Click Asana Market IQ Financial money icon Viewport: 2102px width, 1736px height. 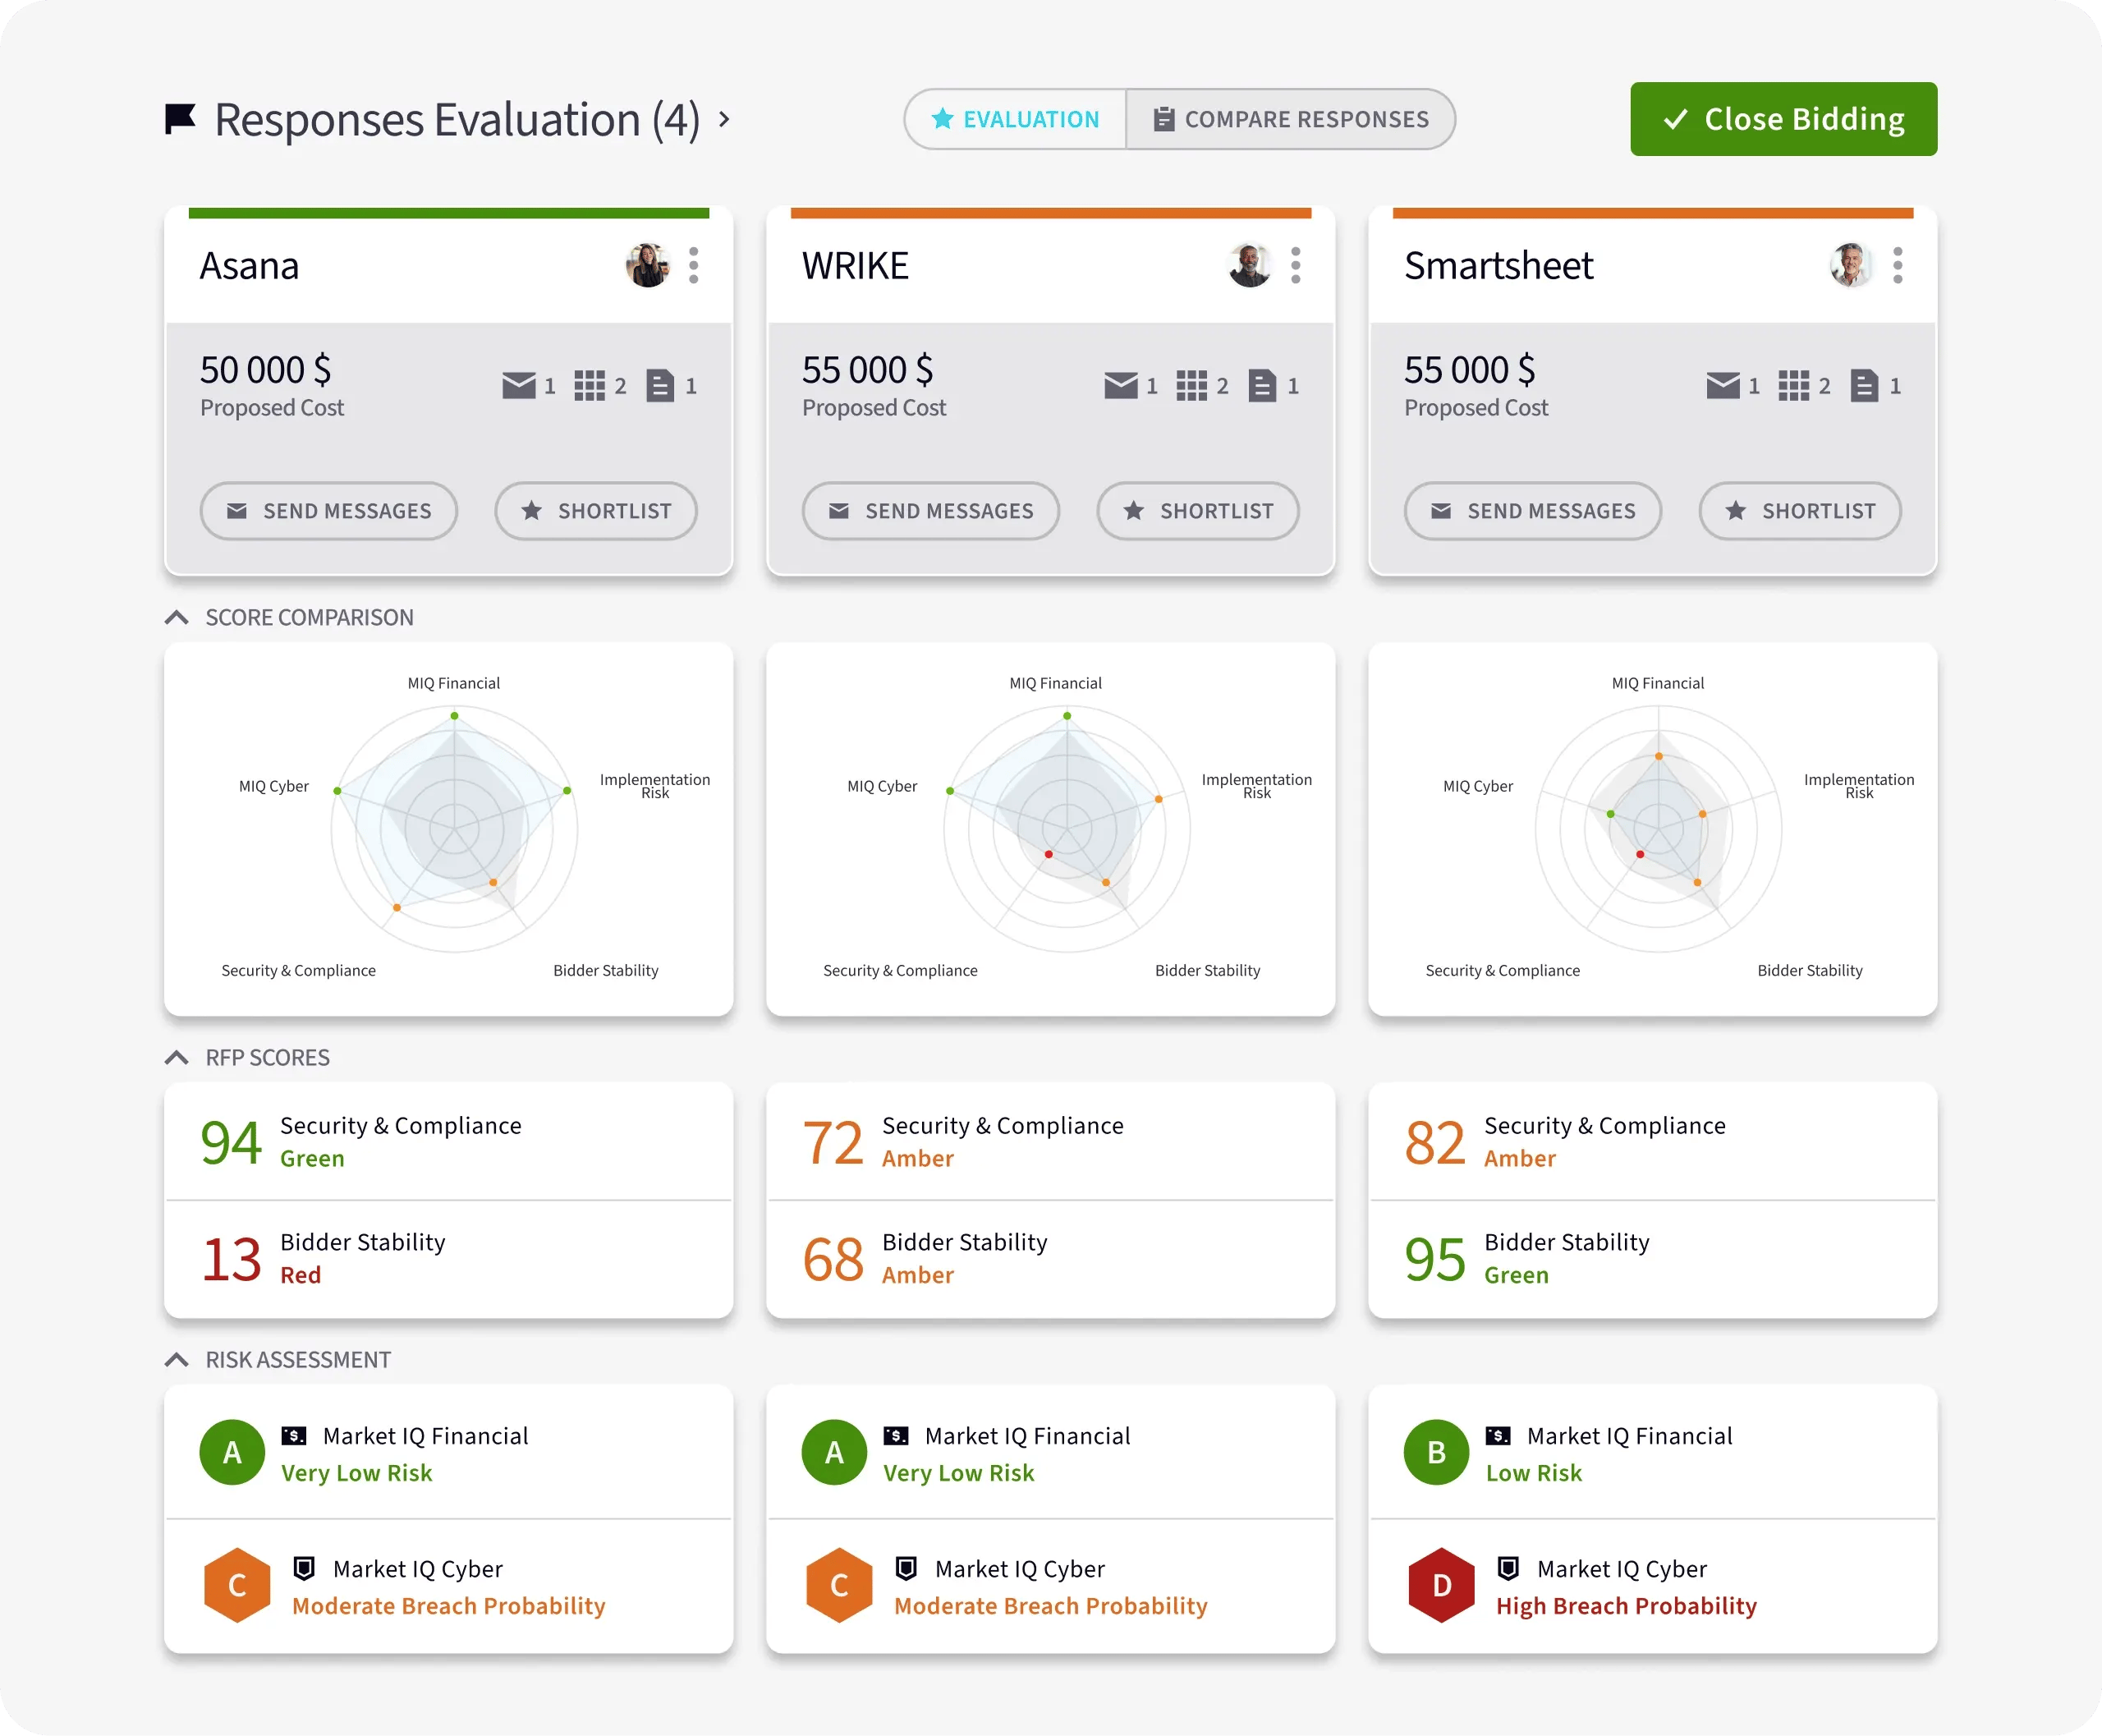294,1436
